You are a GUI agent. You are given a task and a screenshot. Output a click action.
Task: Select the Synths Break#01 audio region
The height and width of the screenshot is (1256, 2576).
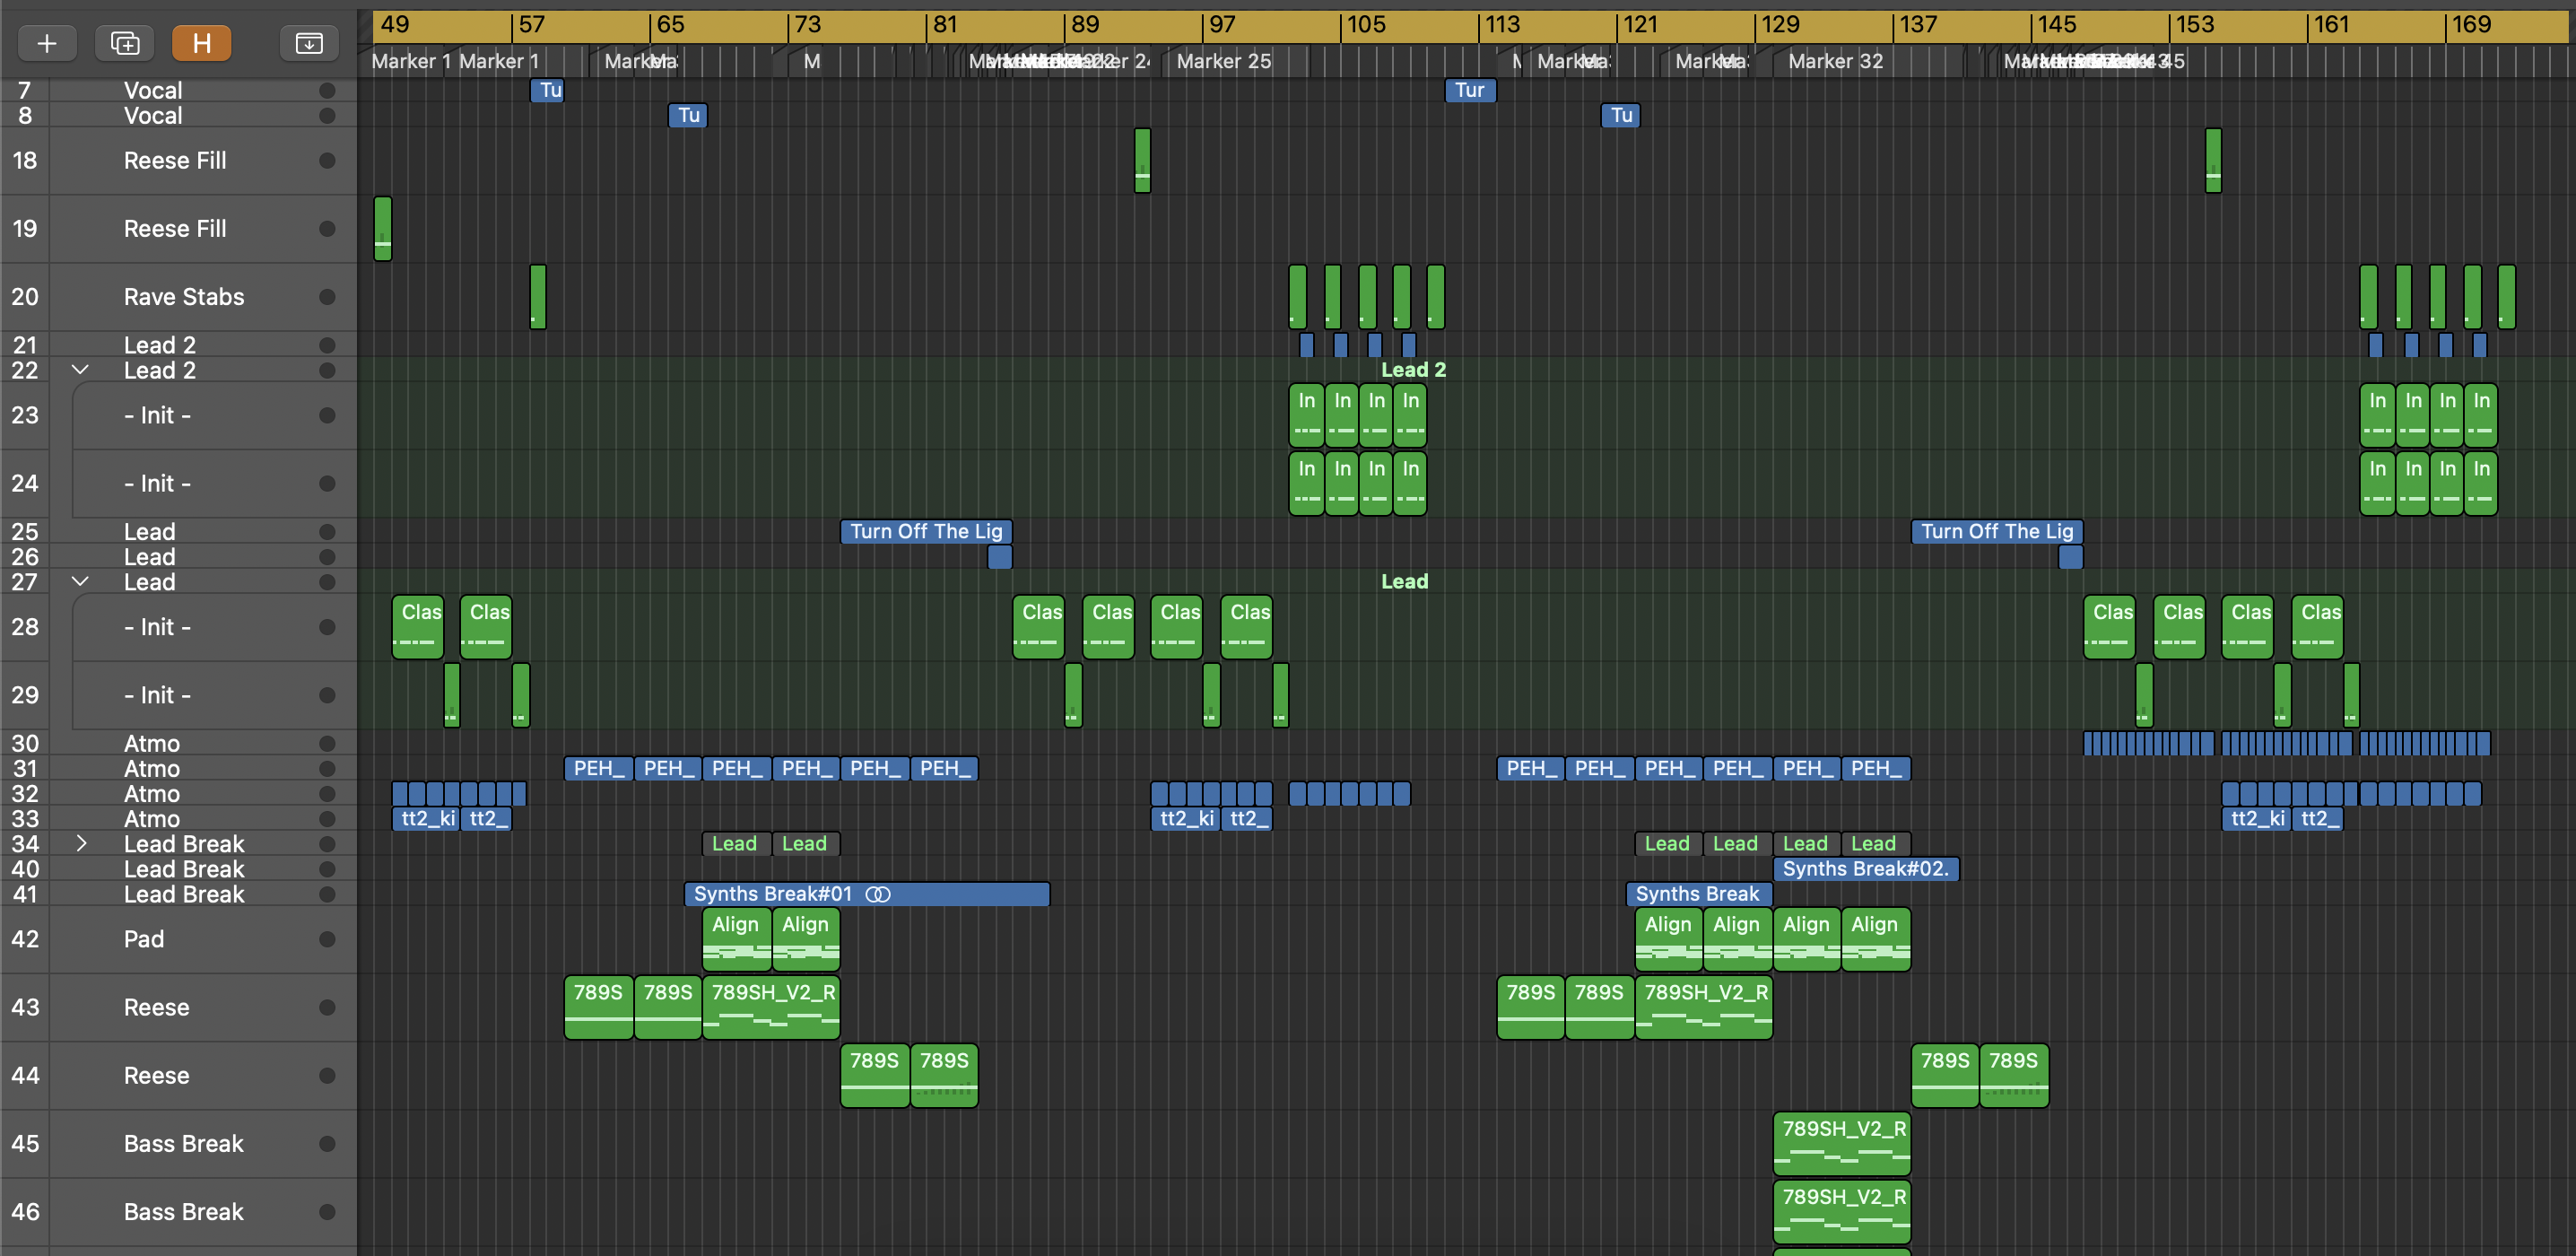[x=867, y=894]
